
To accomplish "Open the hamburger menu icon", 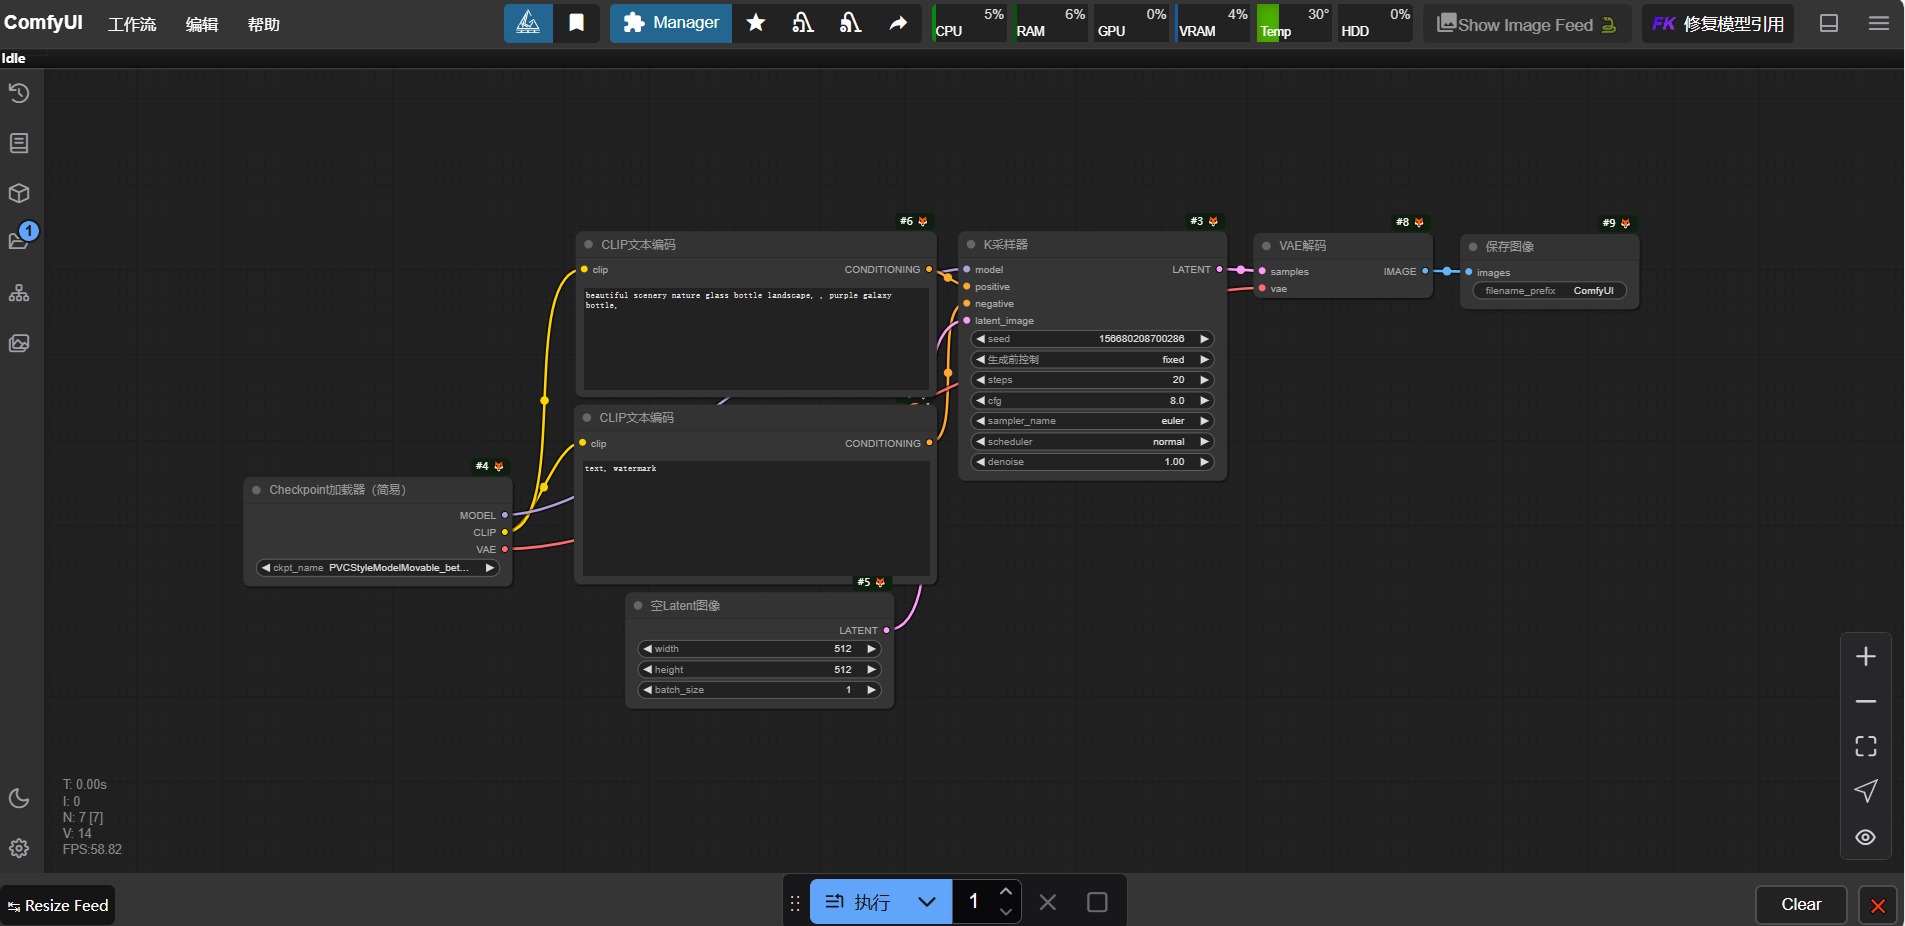I will [1879, 23].
